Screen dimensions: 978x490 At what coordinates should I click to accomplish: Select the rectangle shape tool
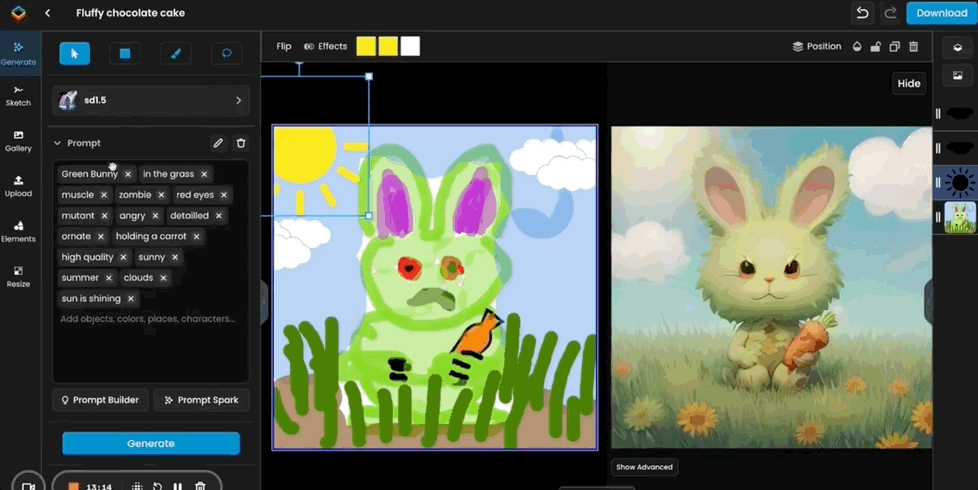(x=125, y=54)
